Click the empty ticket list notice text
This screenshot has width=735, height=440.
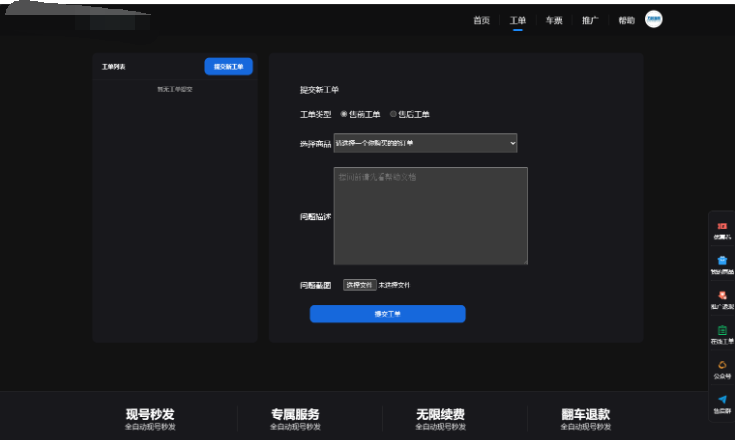[x=175, y=89]
